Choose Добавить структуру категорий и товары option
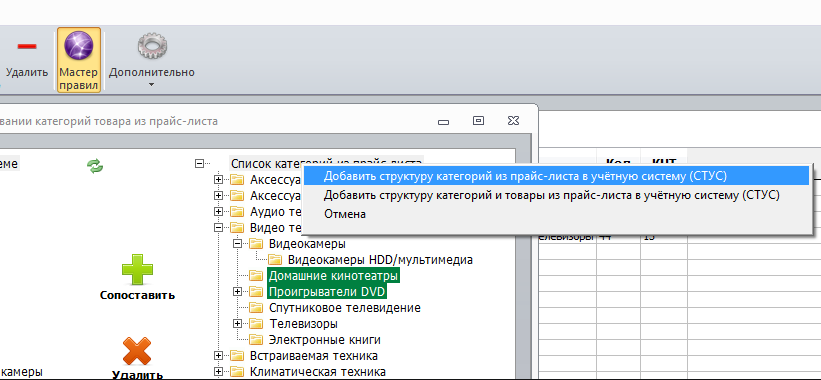The width and height of the screenshot is (821, 380). pyautogui.click(x=556, y=195)
